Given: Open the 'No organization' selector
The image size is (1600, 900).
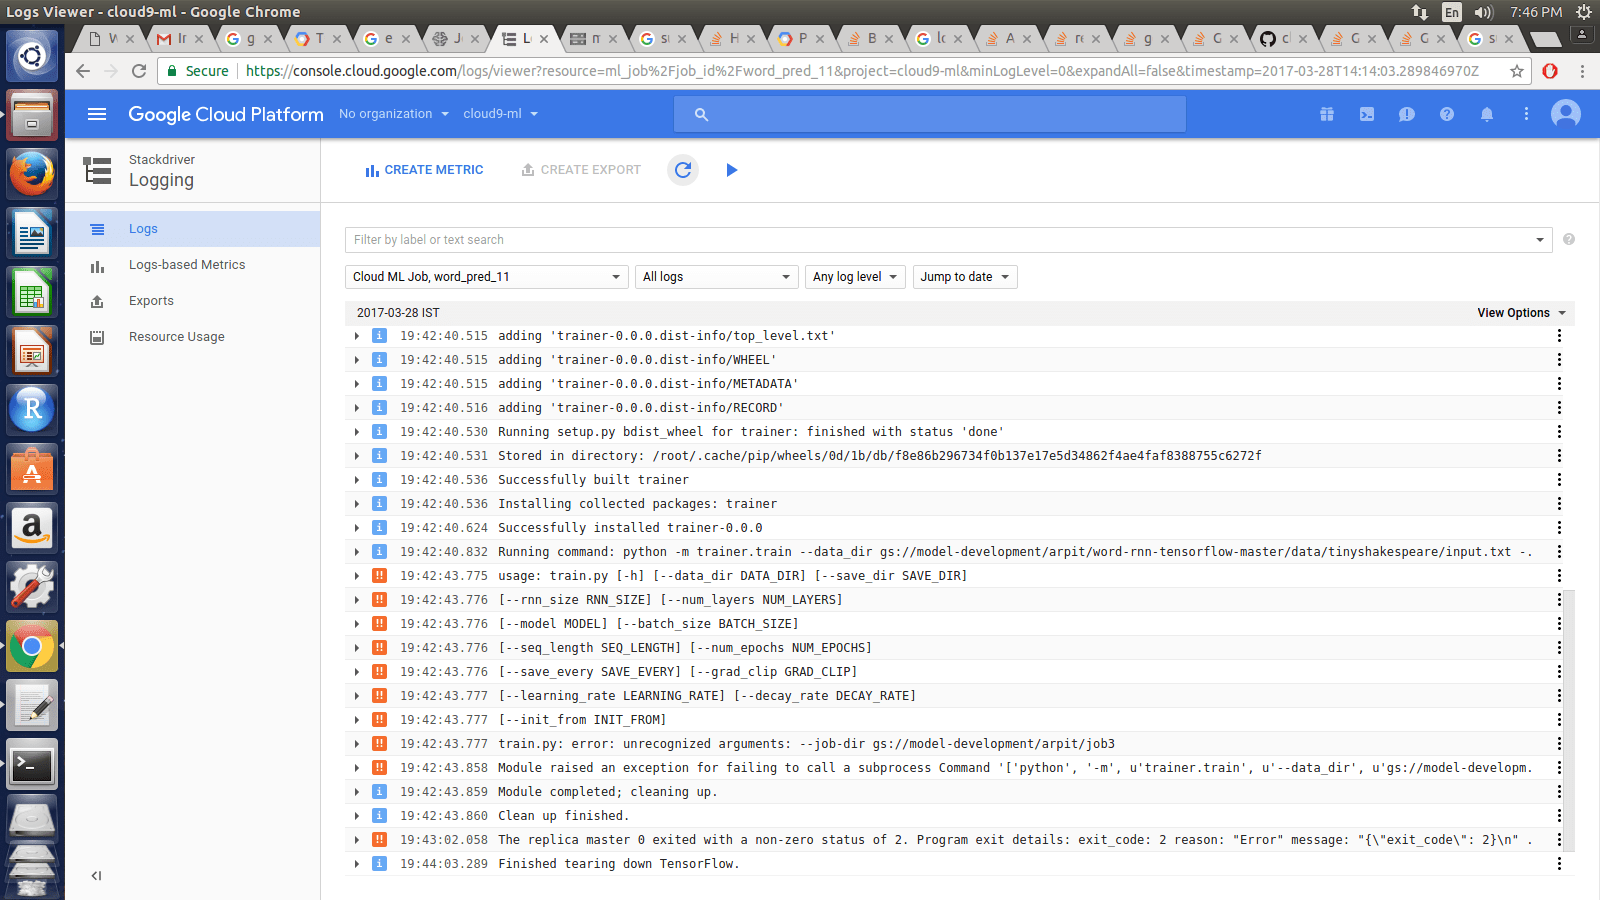Looking at the screenshot, I should click(x=394, y=114).
